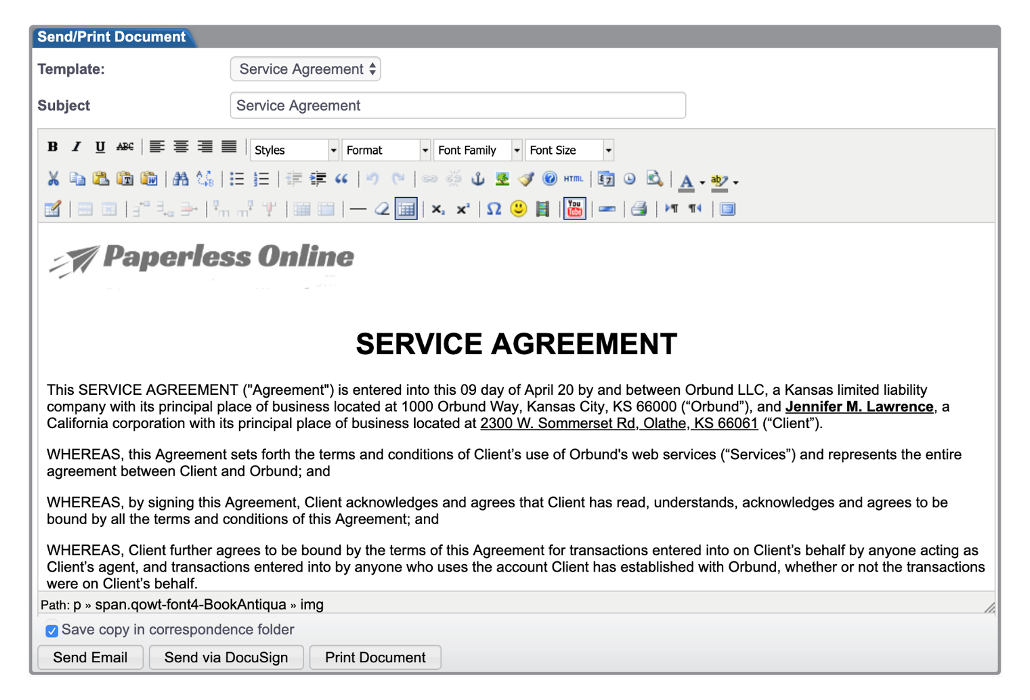The width and height of the screenshot is (1030, 700).
Task: Clean up messy code brush
Action: 526,179
